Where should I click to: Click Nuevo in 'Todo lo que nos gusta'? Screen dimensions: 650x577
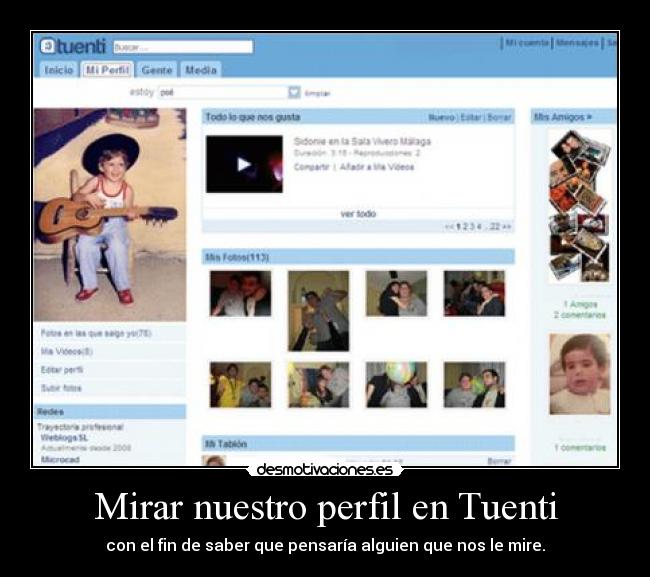click(441, 117)
